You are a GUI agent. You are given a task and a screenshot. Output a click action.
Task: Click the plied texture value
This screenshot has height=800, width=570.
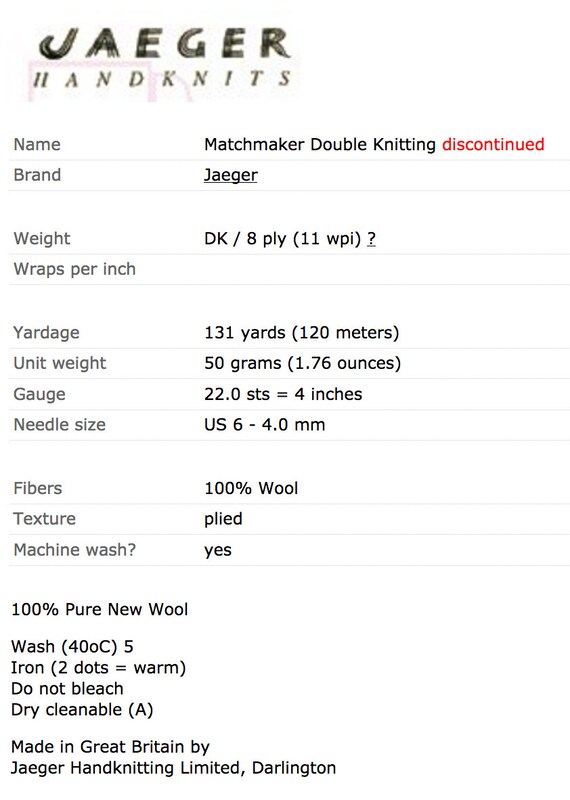coord(223,519)
